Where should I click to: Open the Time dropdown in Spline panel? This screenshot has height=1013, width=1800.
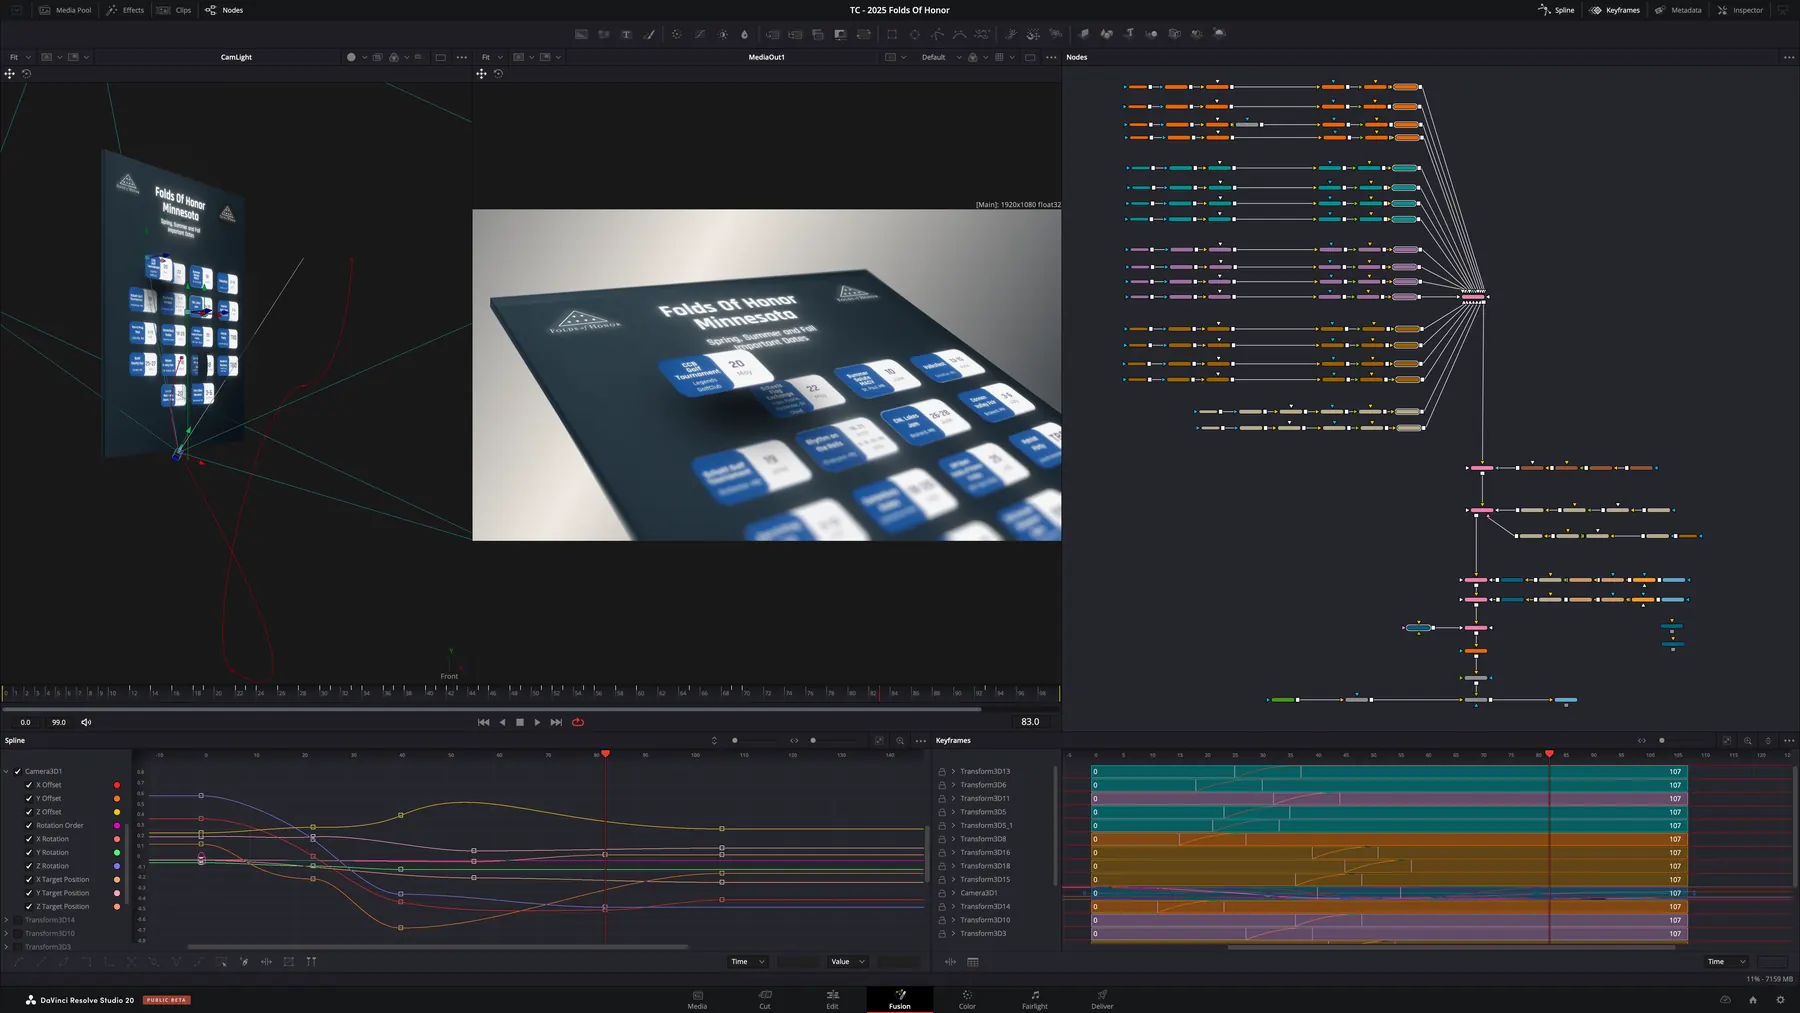tap(748, 962)
